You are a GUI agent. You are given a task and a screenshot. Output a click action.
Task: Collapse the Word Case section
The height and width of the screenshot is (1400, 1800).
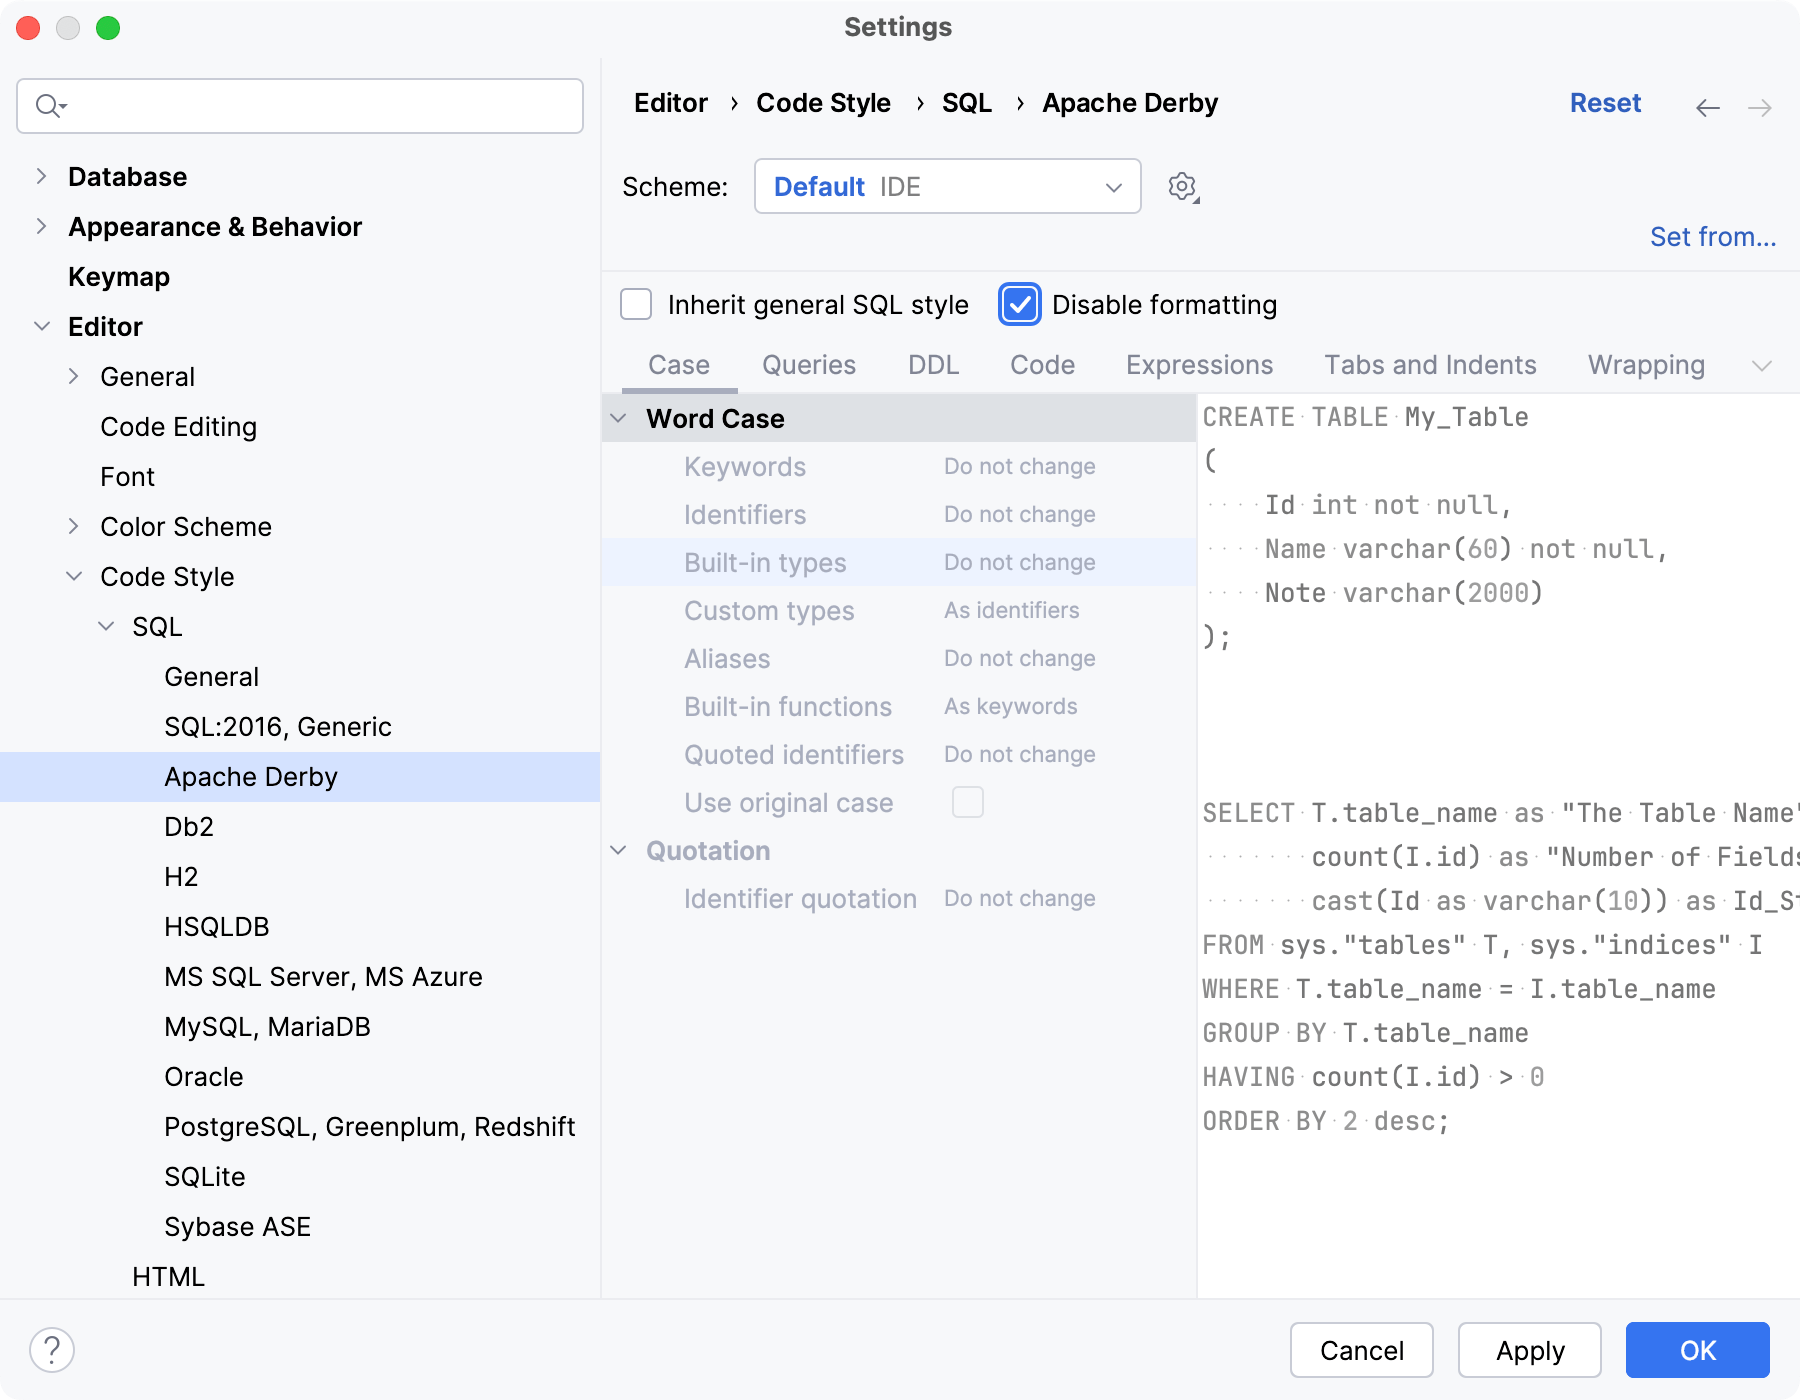(618, 418)
